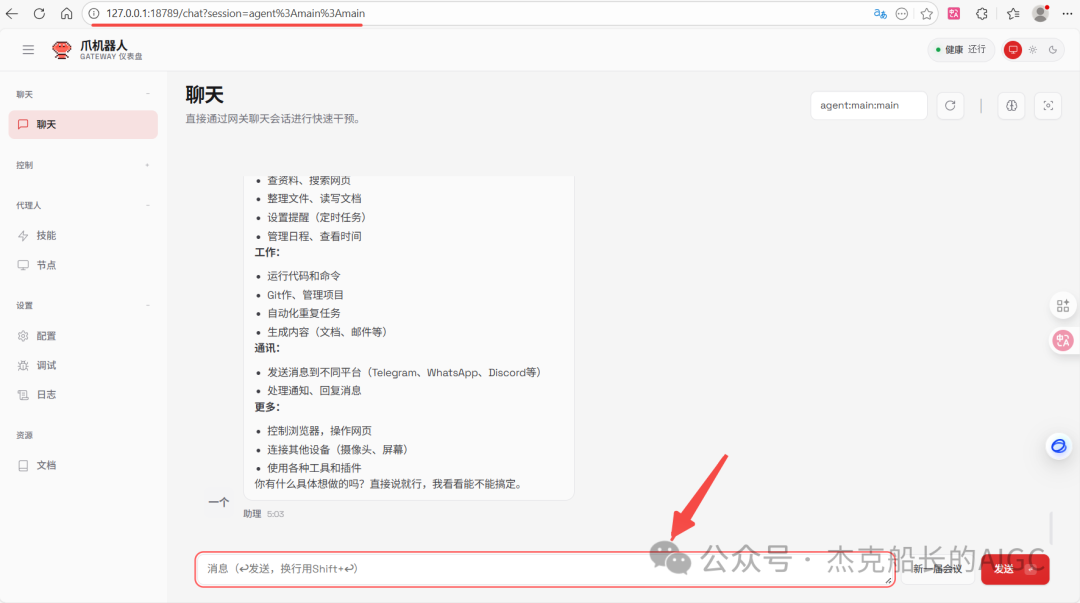This screenshot has width=1080, height=603.
Task: Open the floating grid-plus widget icon
Action: pos(1063,306)
